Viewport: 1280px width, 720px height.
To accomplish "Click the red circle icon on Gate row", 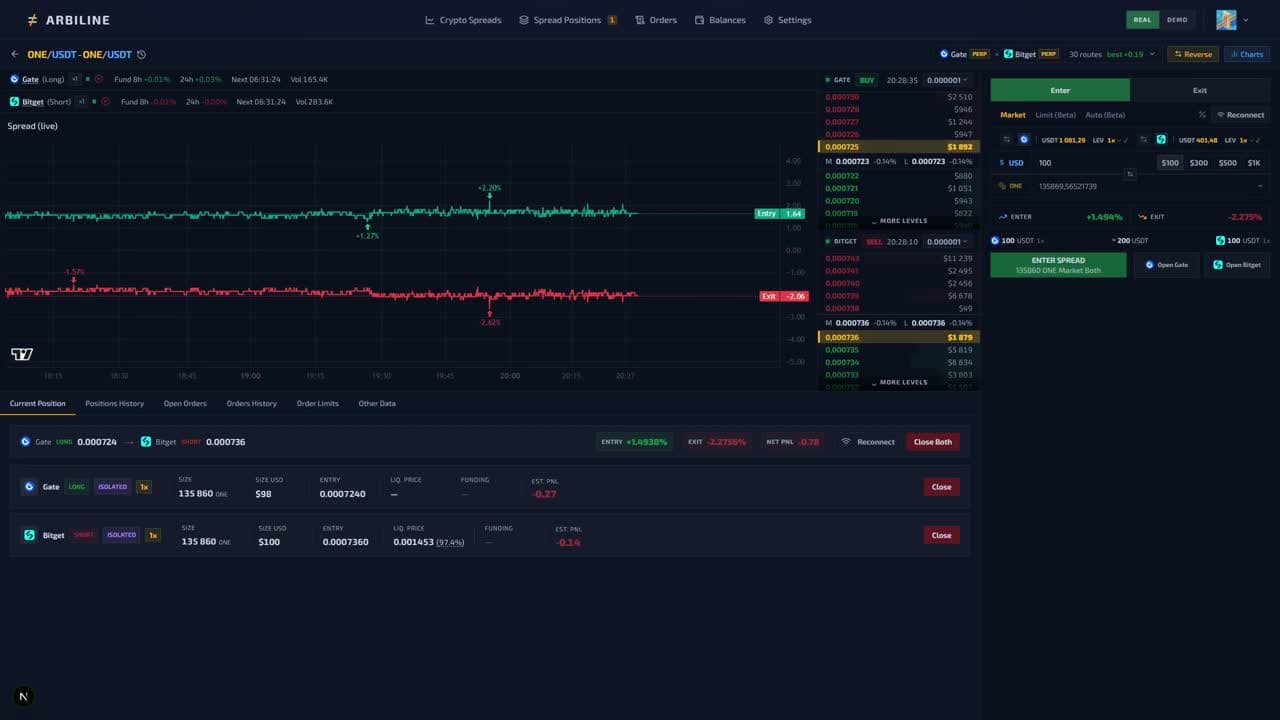I will coord(99,79).
